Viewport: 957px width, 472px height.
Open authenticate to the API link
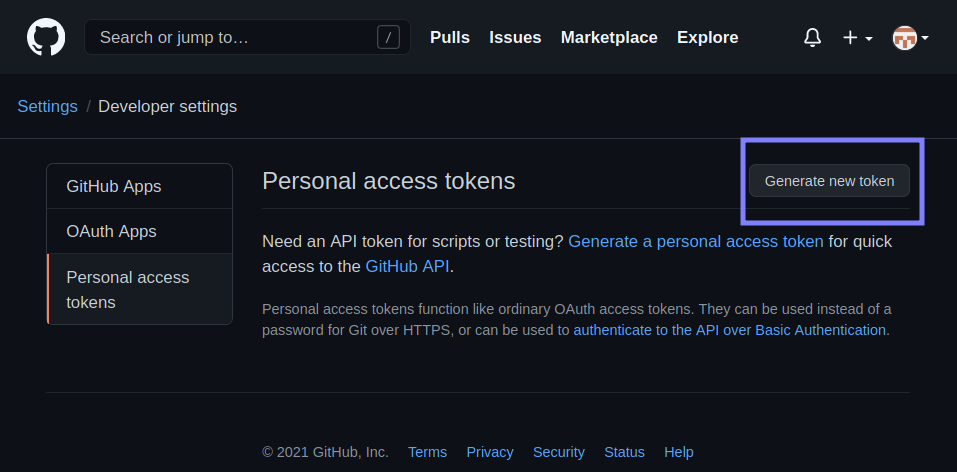point(729,330)
